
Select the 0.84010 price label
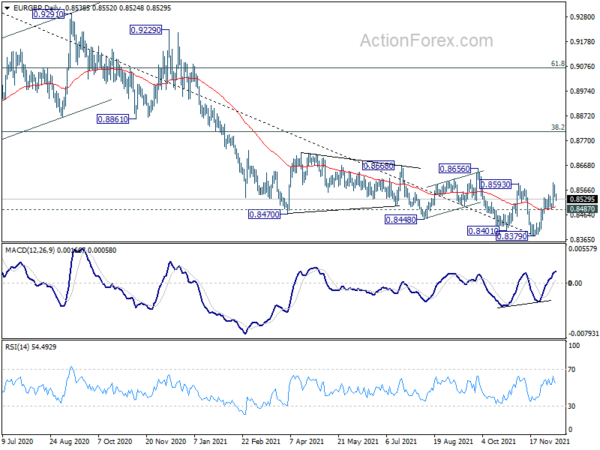point(483,231)
